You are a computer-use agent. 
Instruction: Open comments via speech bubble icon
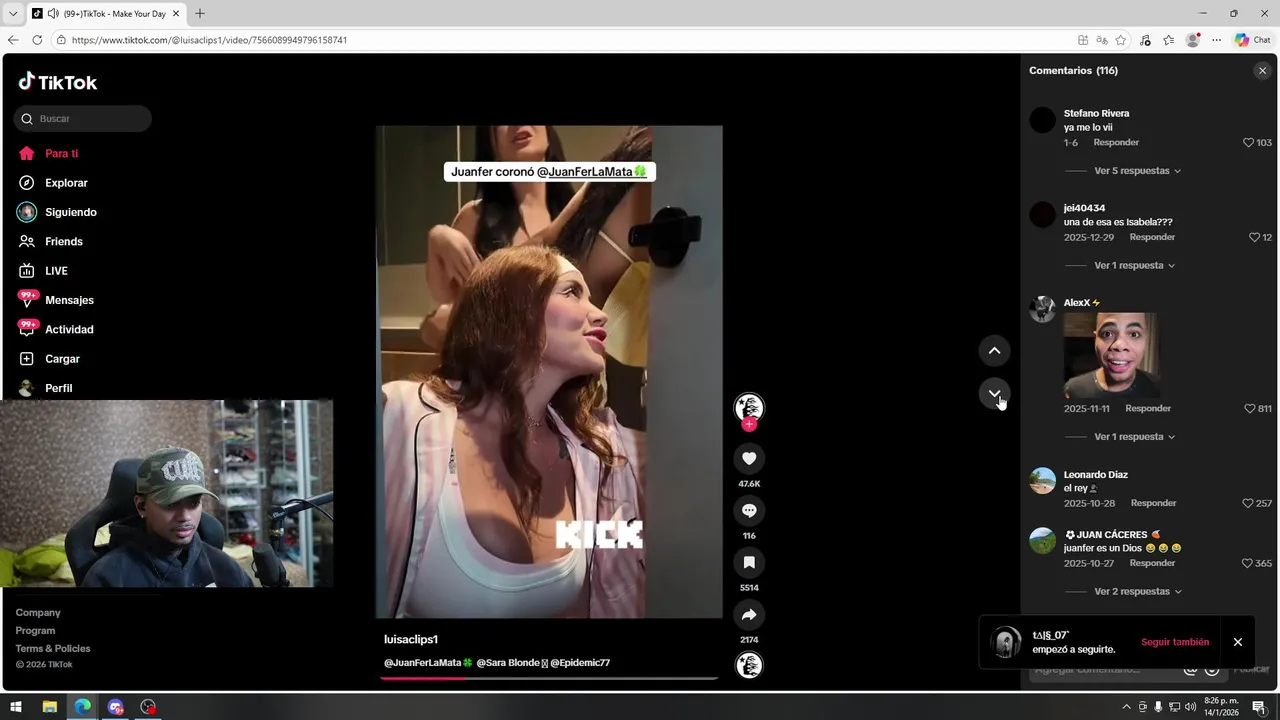749,510
